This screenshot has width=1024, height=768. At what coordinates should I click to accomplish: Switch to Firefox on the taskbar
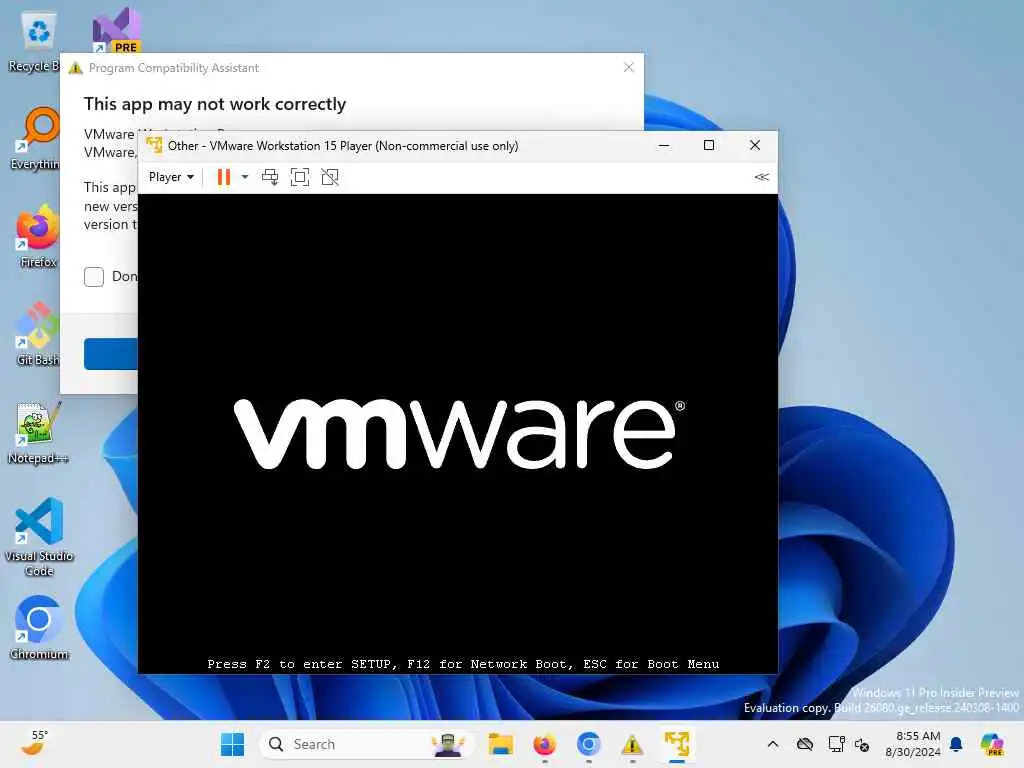point(545,744)
